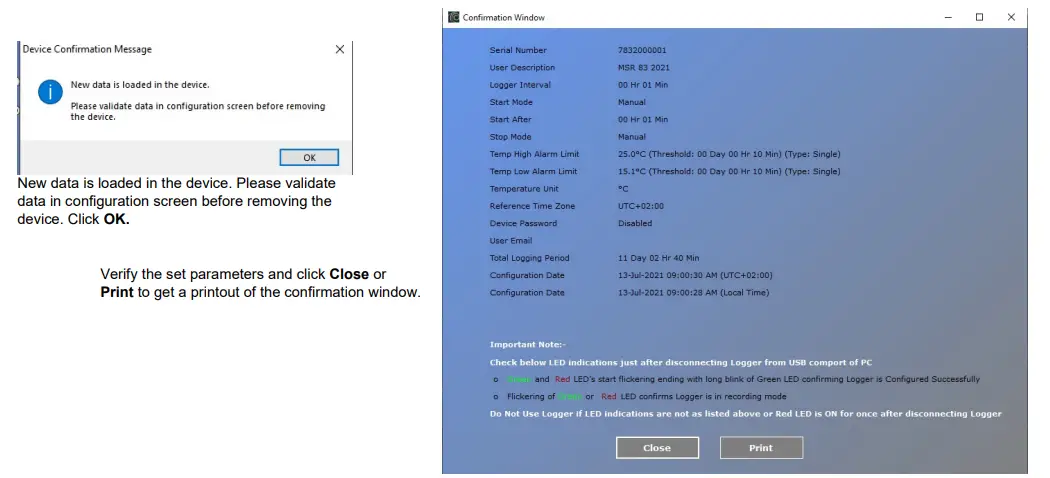Click the Start After label
1050x478 pixels.
pos(512,120)
